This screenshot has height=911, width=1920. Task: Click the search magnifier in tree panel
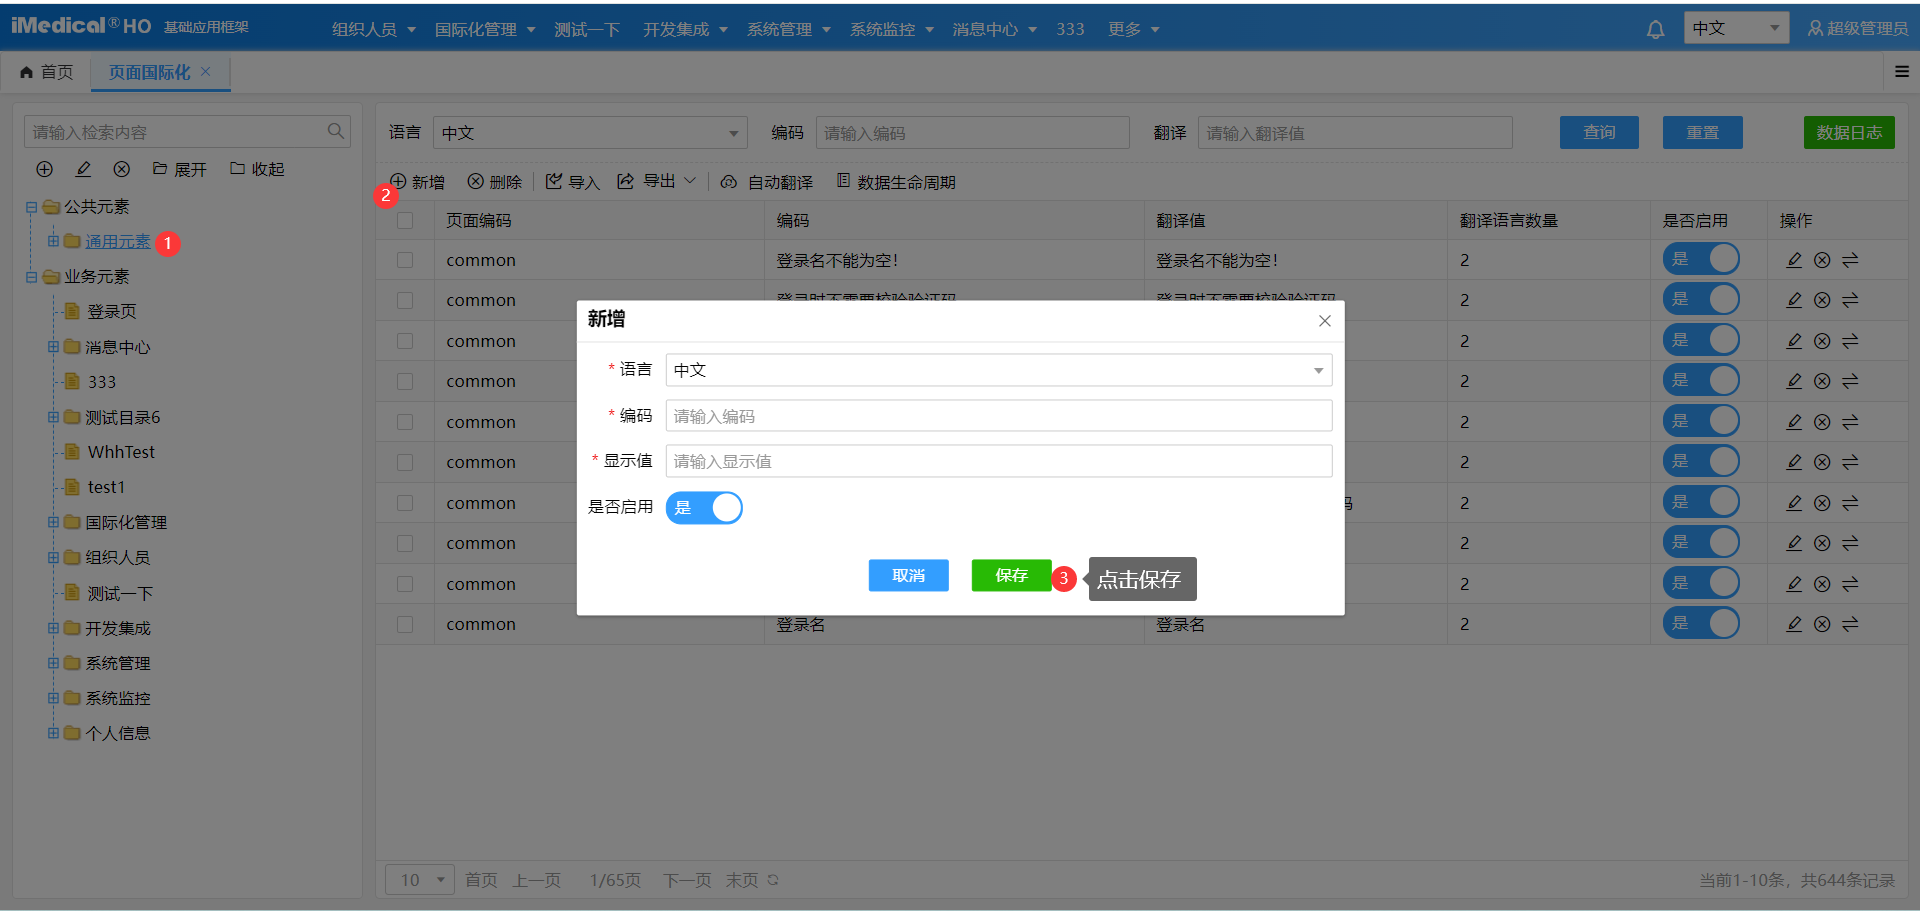pyautogui.click(x=336, y=131)
